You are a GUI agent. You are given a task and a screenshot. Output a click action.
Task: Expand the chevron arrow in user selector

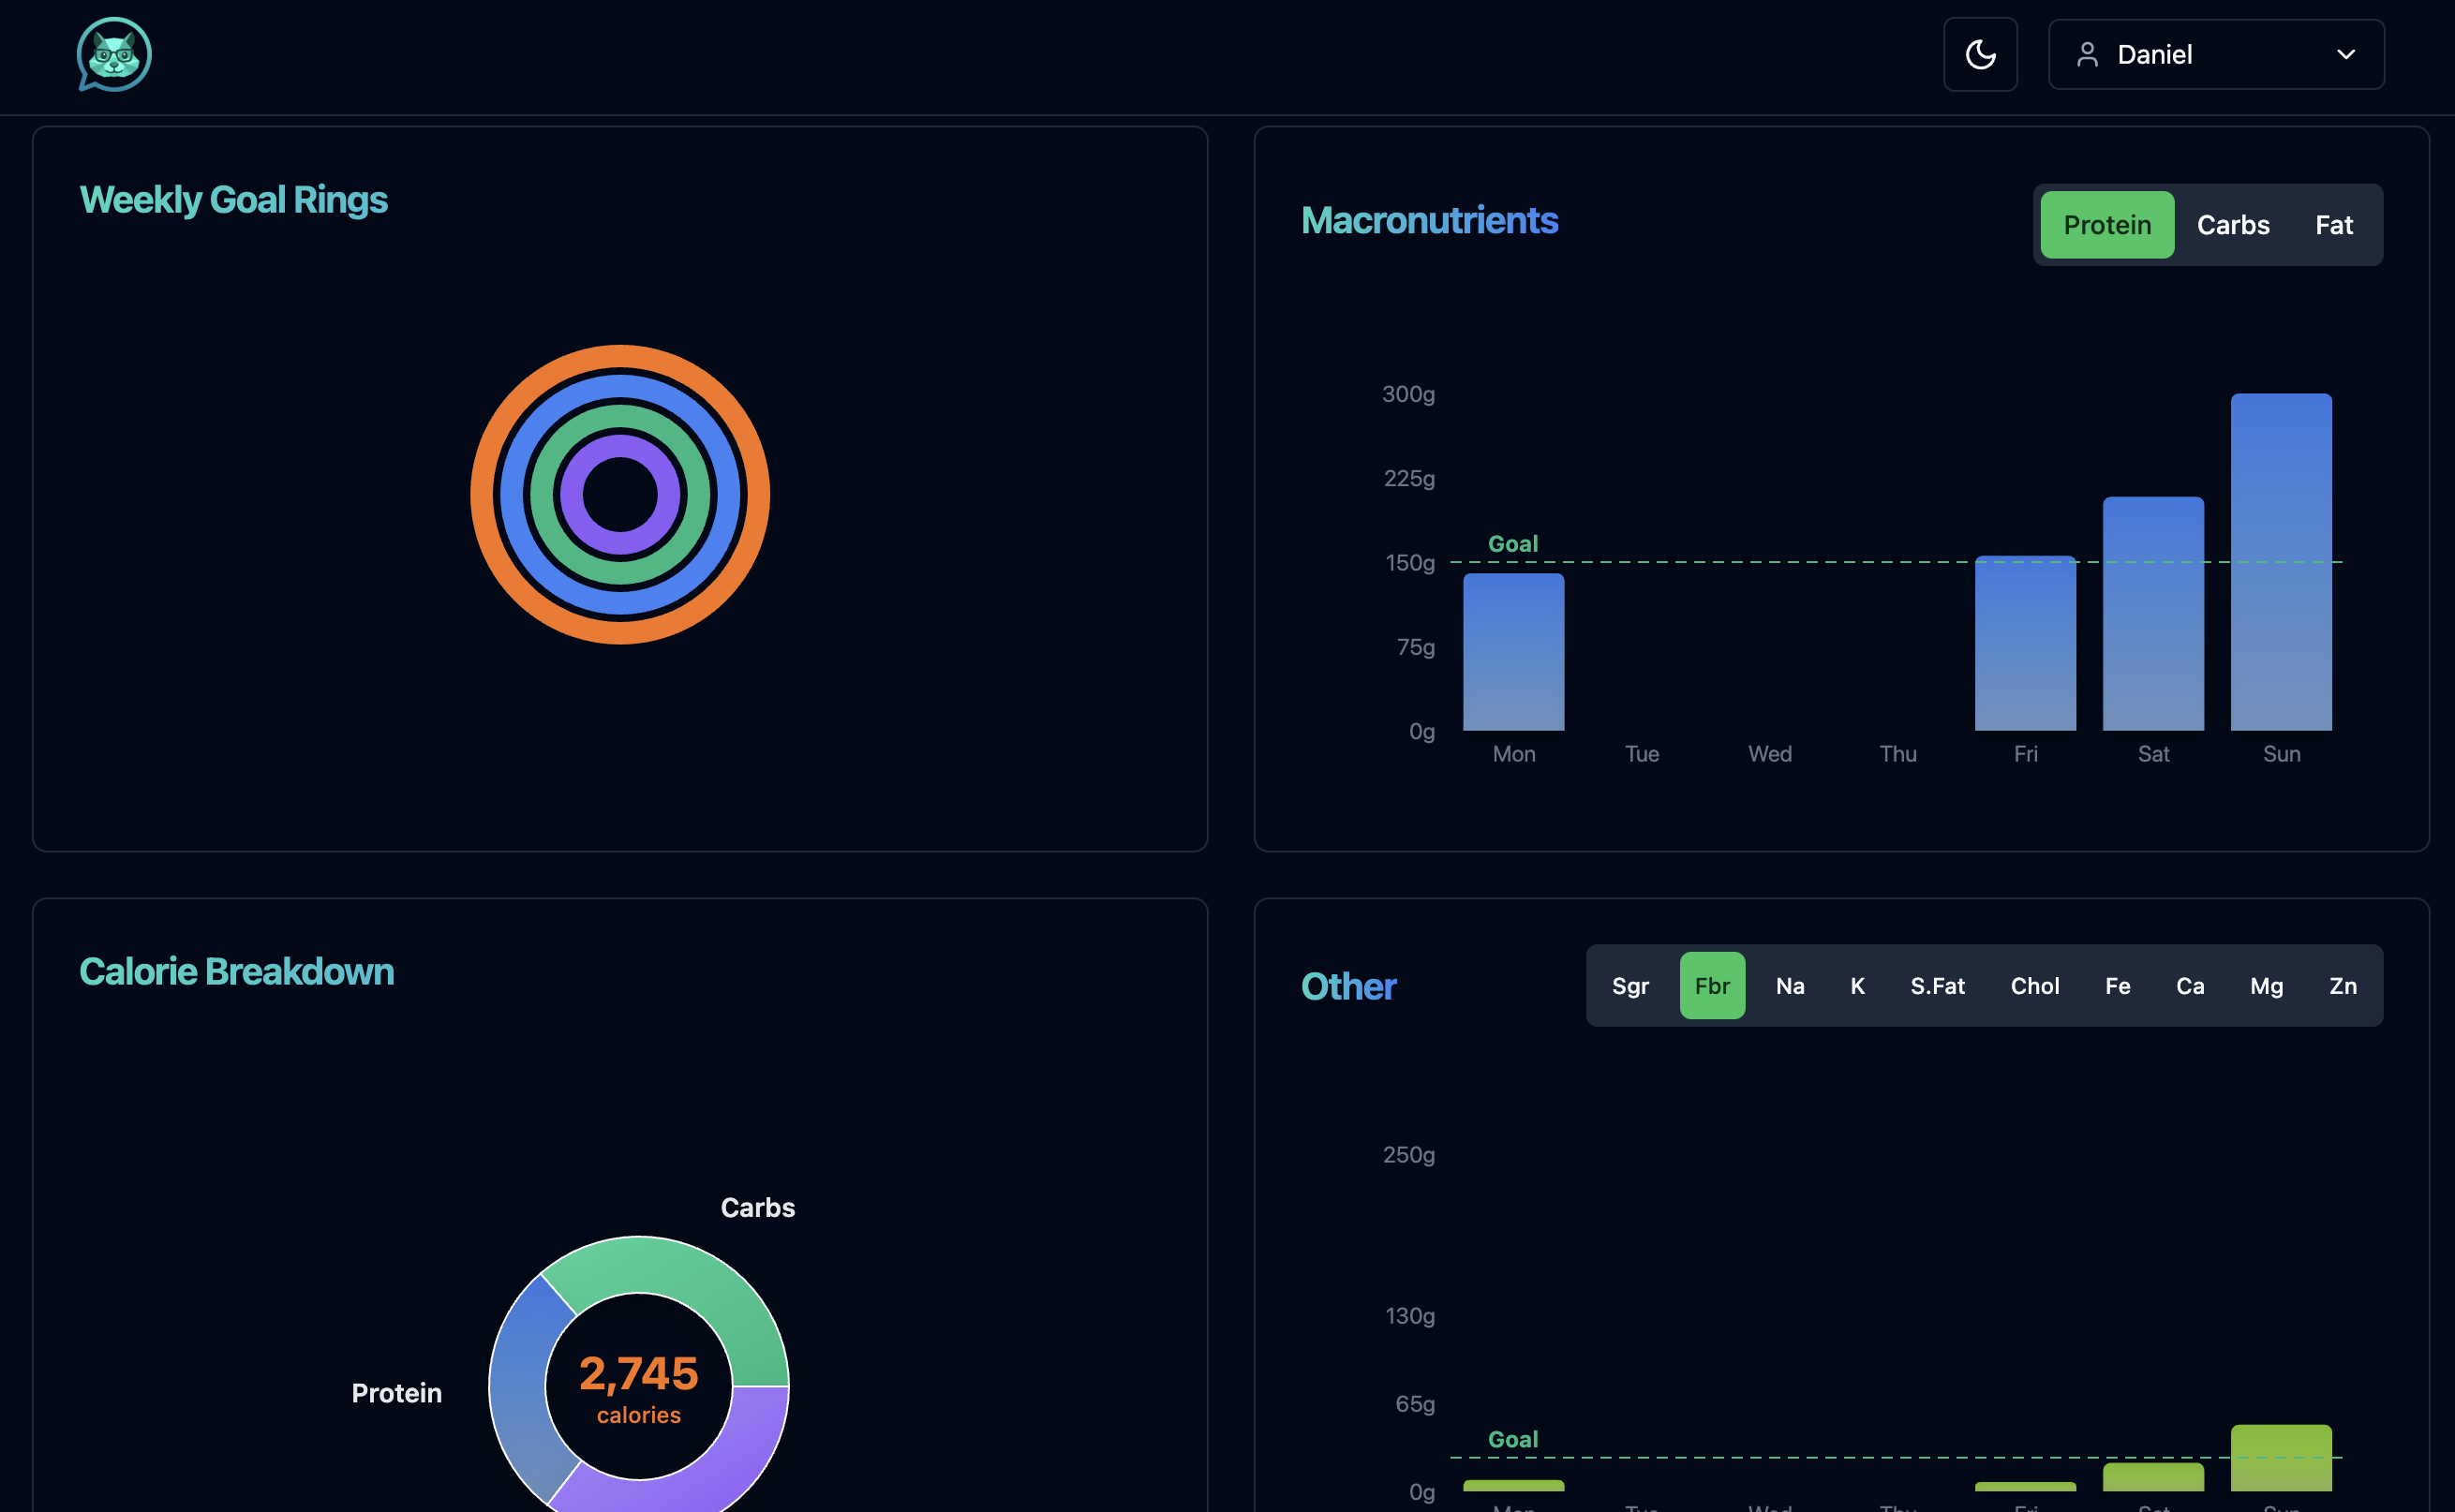(x=2345, y=55)
